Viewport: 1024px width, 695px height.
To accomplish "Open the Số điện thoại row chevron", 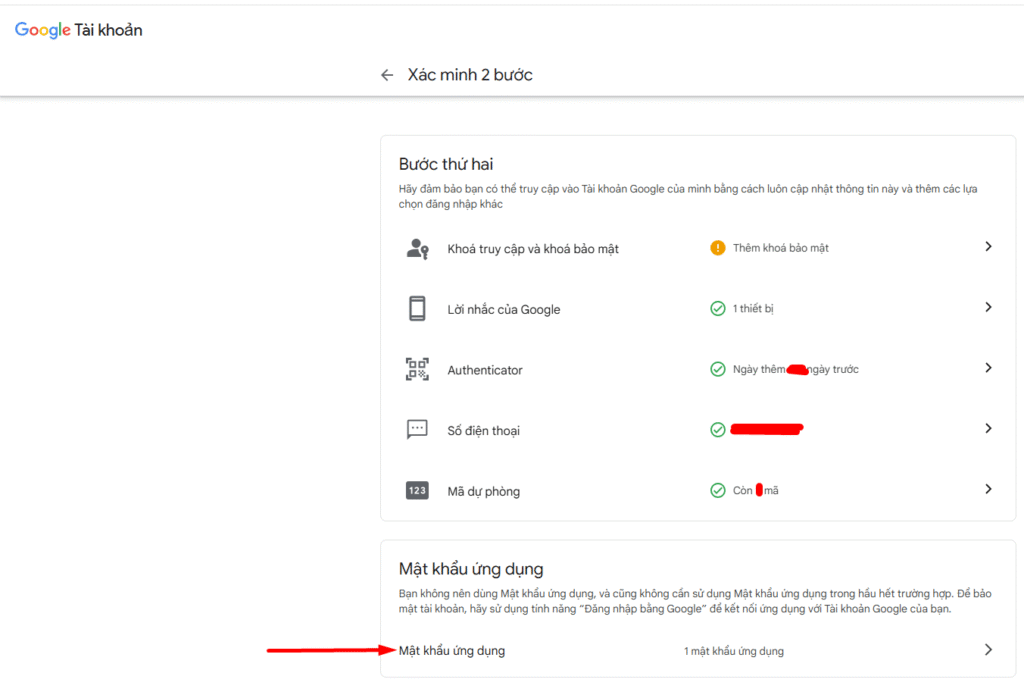I will [x=988, y=429].
